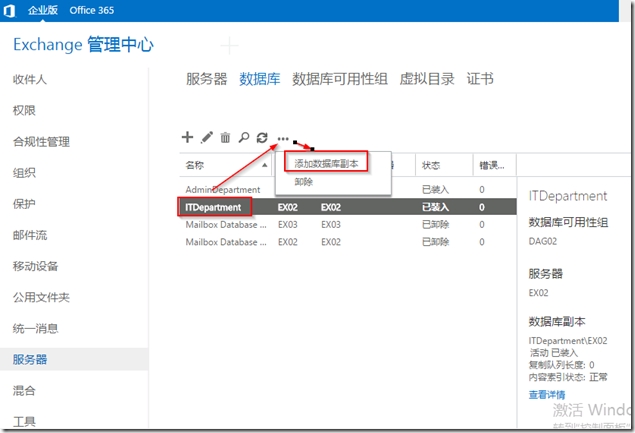Viewport: 635px width, 433px height.
Task: Click the delete trash can icon
Action: coord(225,138)
